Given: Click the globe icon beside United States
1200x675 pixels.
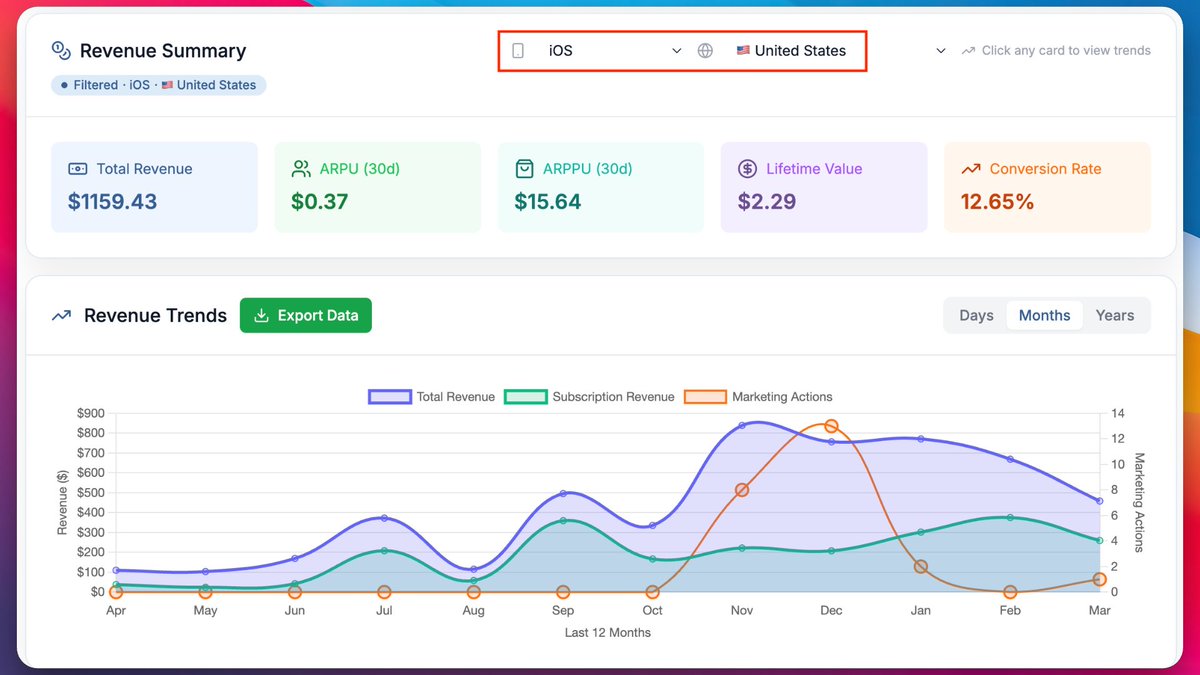Looking at the screenshot, I should point(705,50).
